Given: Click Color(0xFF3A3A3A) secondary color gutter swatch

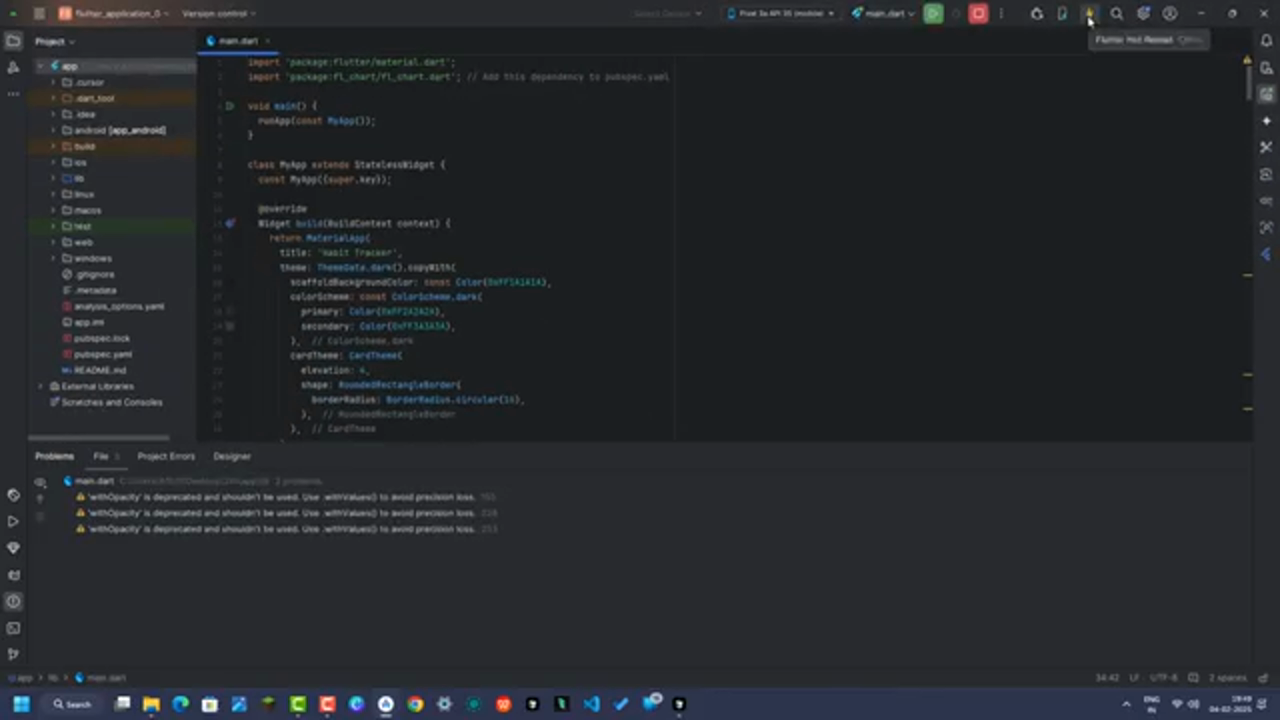Looking at the screenshot, I should [x=229, y=326].
